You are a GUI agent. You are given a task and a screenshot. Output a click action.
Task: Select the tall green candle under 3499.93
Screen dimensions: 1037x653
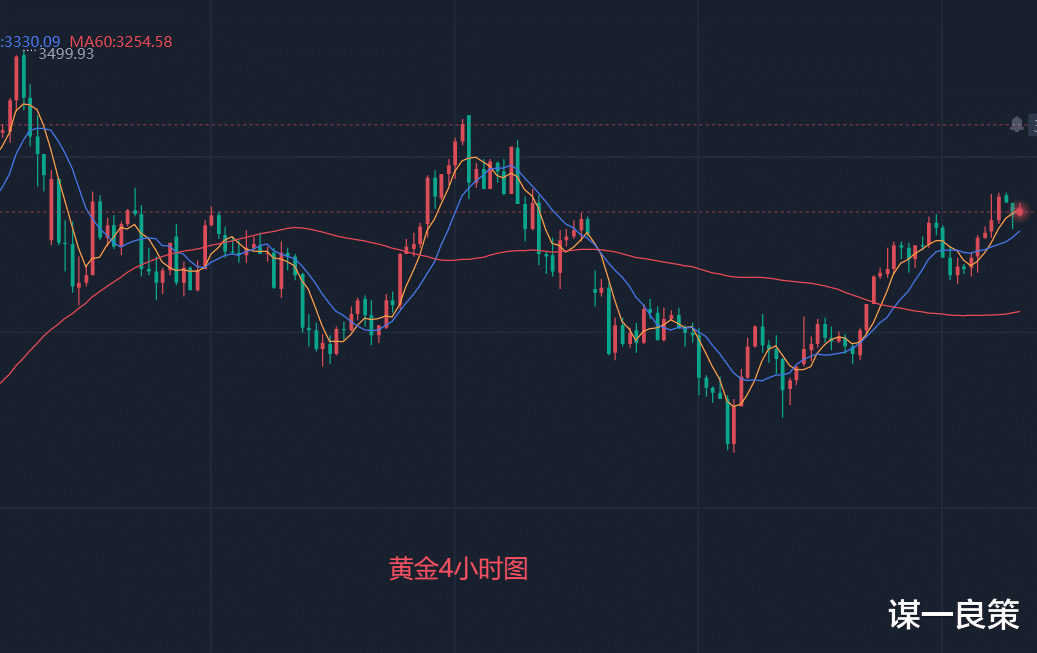click(x=24, y=78)
